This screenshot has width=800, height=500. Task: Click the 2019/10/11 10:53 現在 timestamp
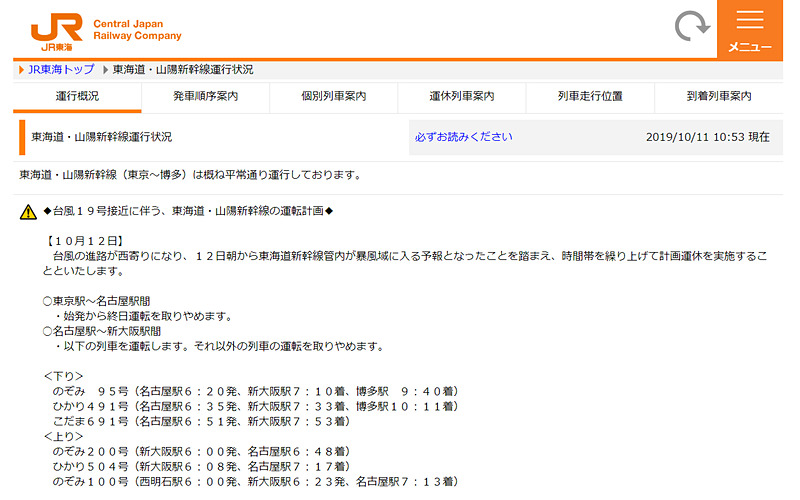pyautogui.click(x=708, y=137)
